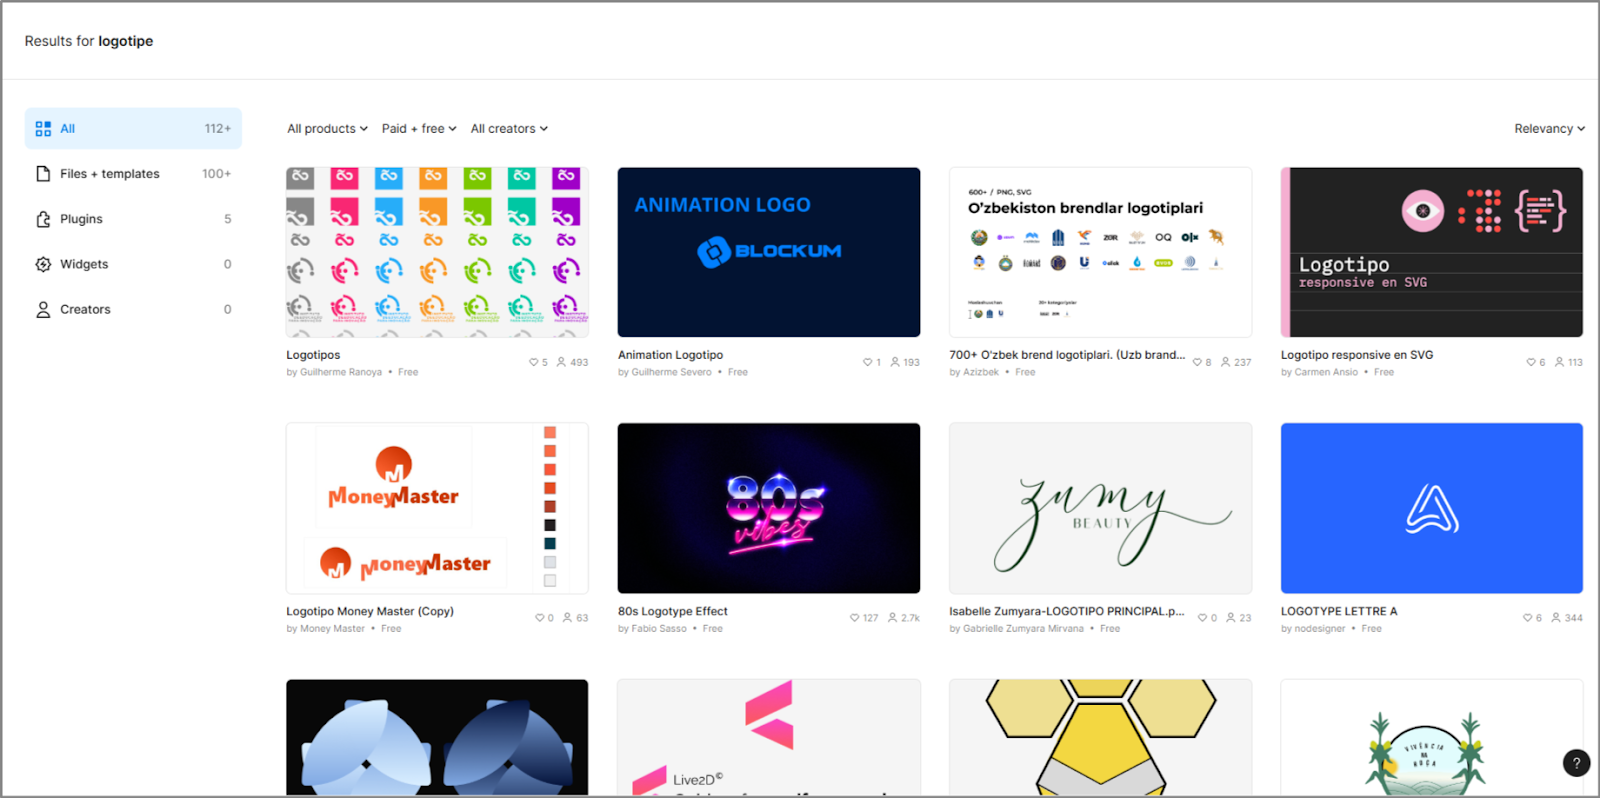Click heart icon on 80s Logotype Effect

pyautogui.click(x=855, y=618)
